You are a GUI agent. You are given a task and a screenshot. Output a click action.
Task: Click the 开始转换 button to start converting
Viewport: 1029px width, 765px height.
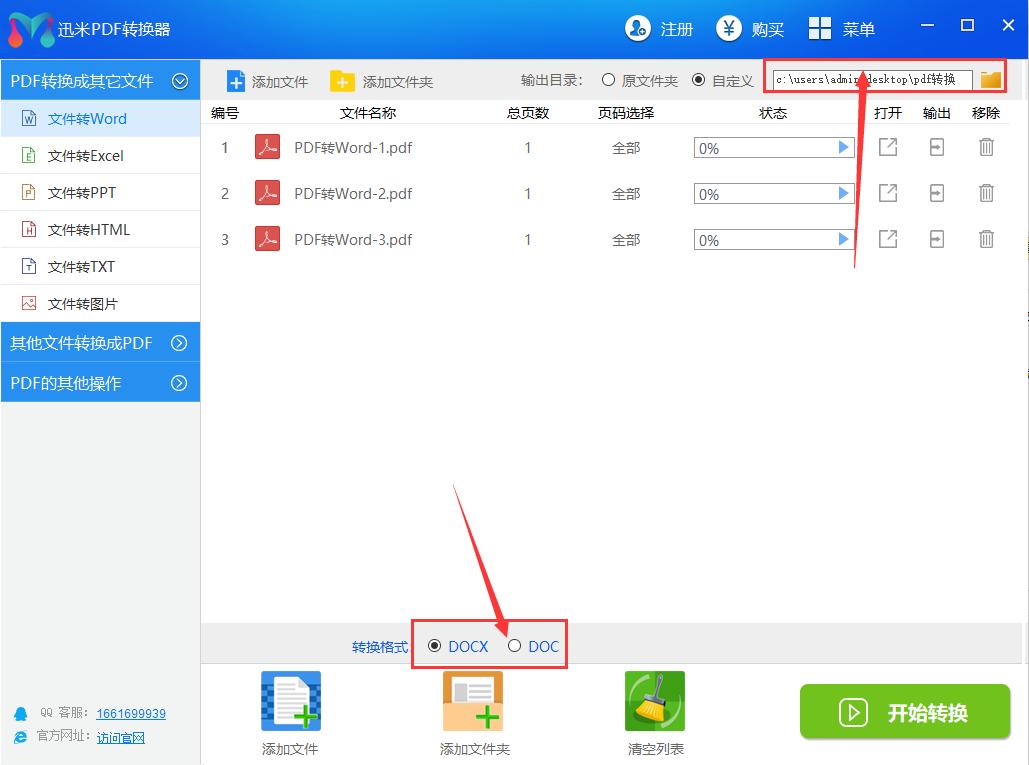coord(903,712)
